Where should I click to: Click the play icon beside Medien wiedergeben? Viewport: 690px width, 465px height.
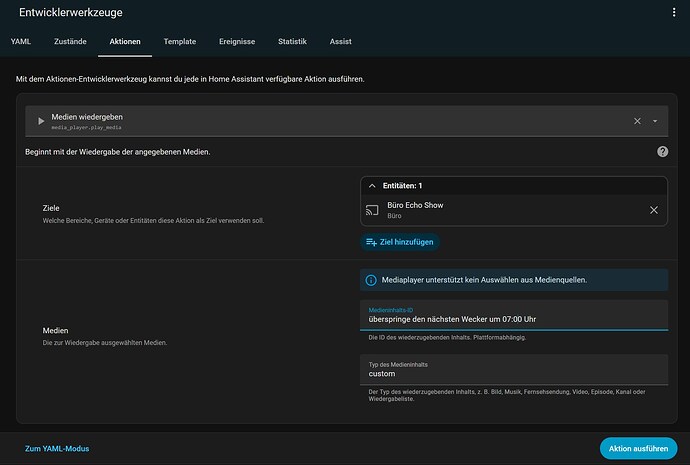pos(41,121)
